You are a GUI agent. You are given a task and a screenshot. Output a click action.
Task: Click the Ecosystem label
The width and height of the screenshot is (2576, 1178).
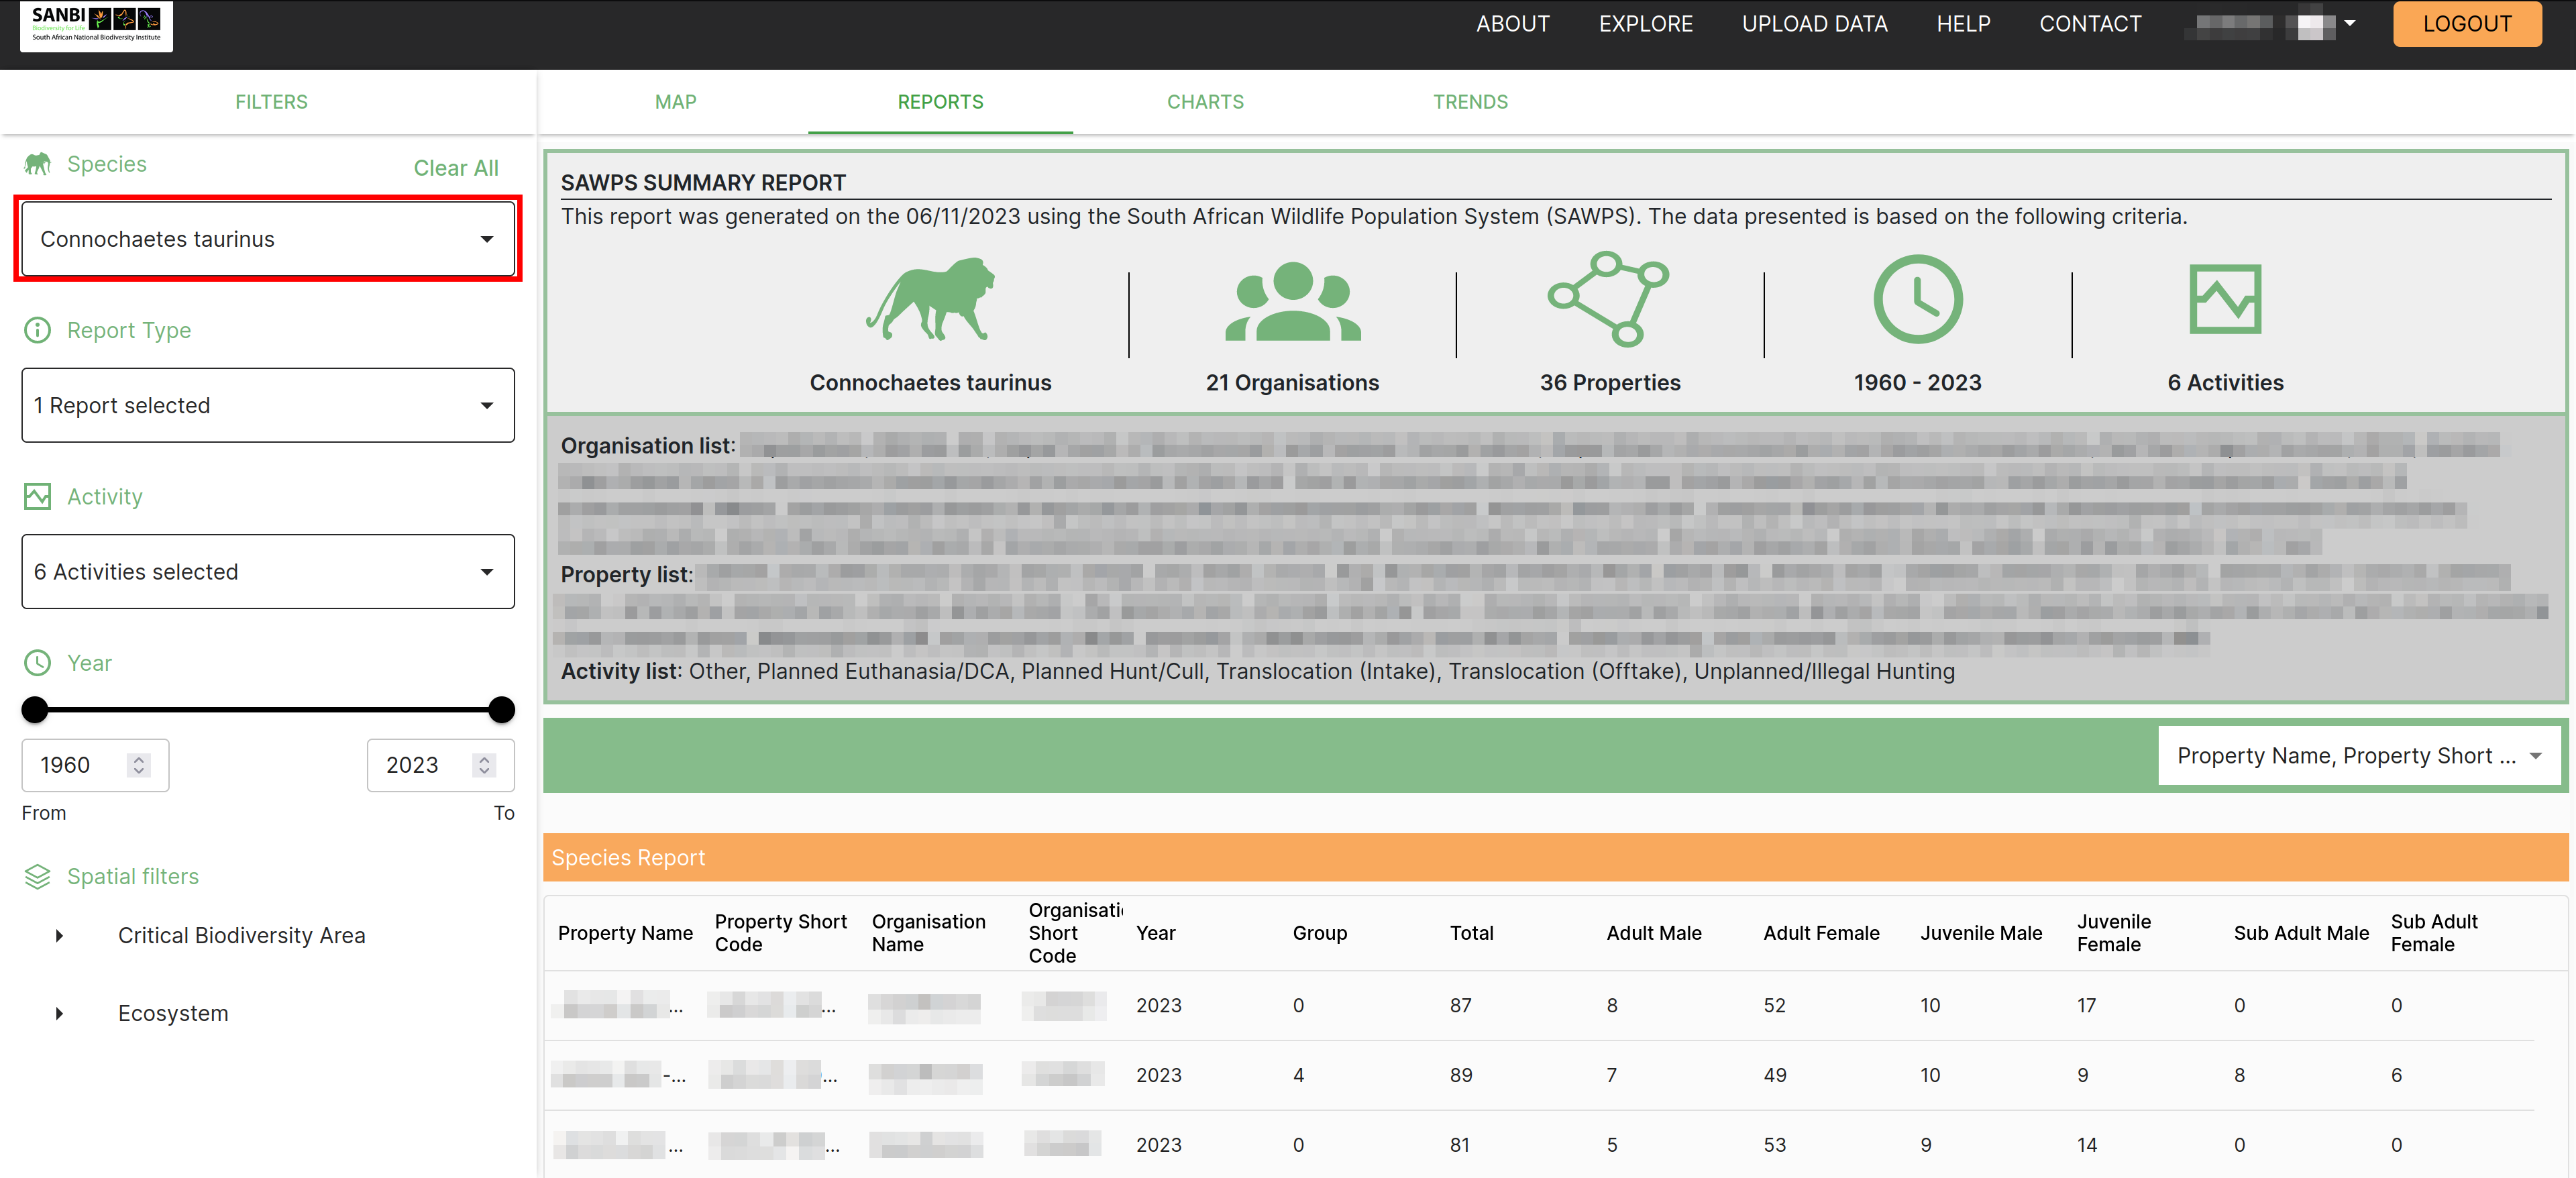point(173,1014)
